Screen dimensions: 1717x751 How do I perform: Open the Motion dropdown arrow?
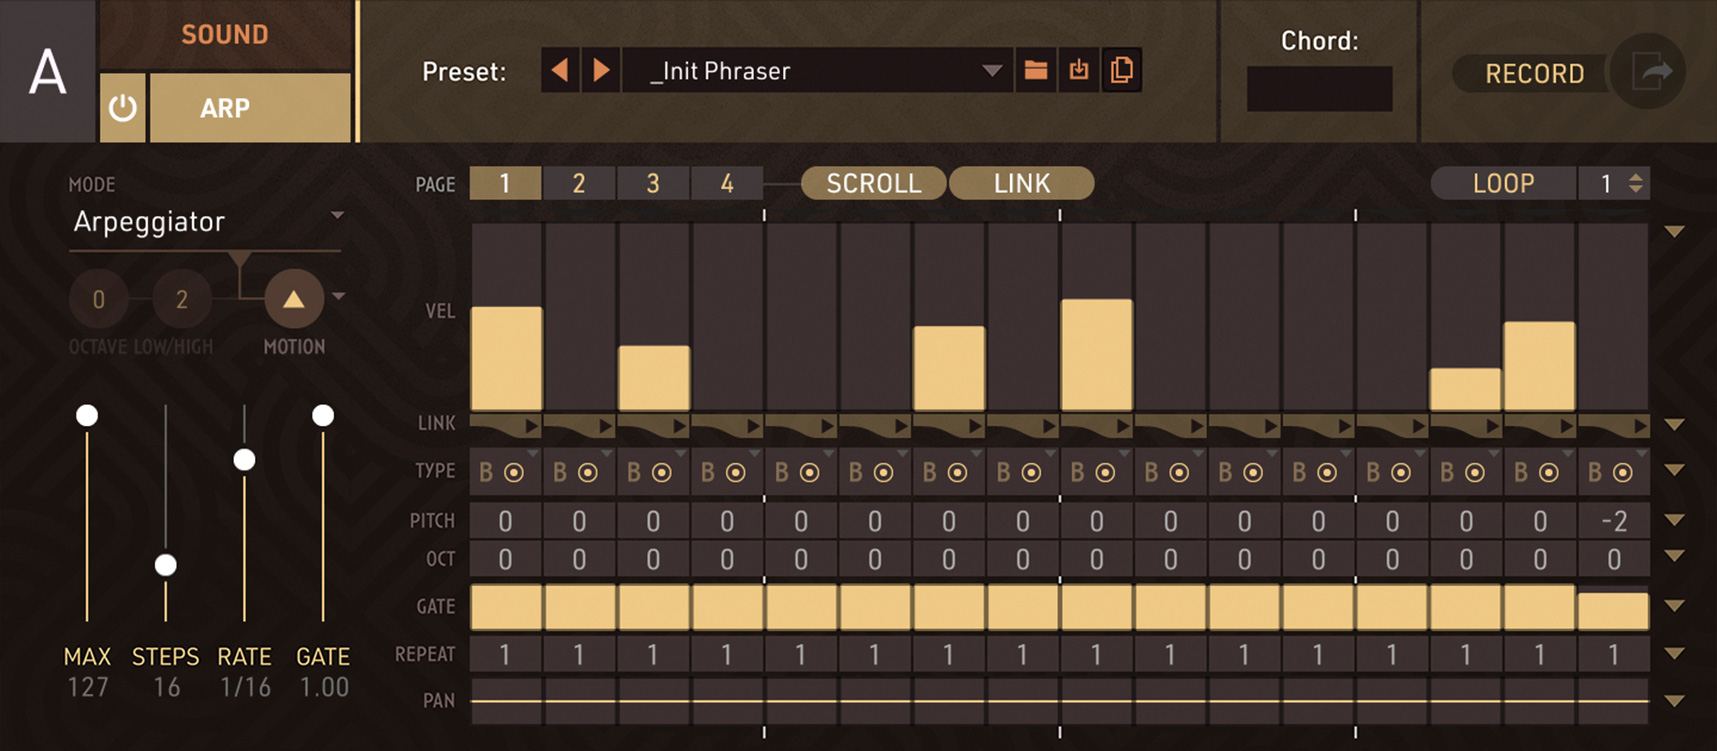click(339, 296)
